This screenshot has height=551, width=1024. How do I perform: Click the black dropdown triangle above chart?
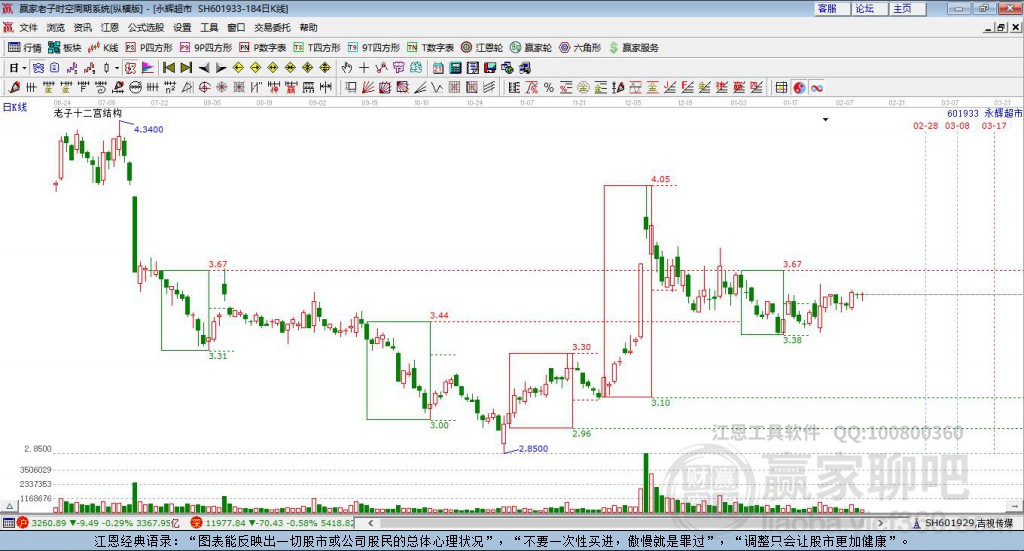point(826,119)
